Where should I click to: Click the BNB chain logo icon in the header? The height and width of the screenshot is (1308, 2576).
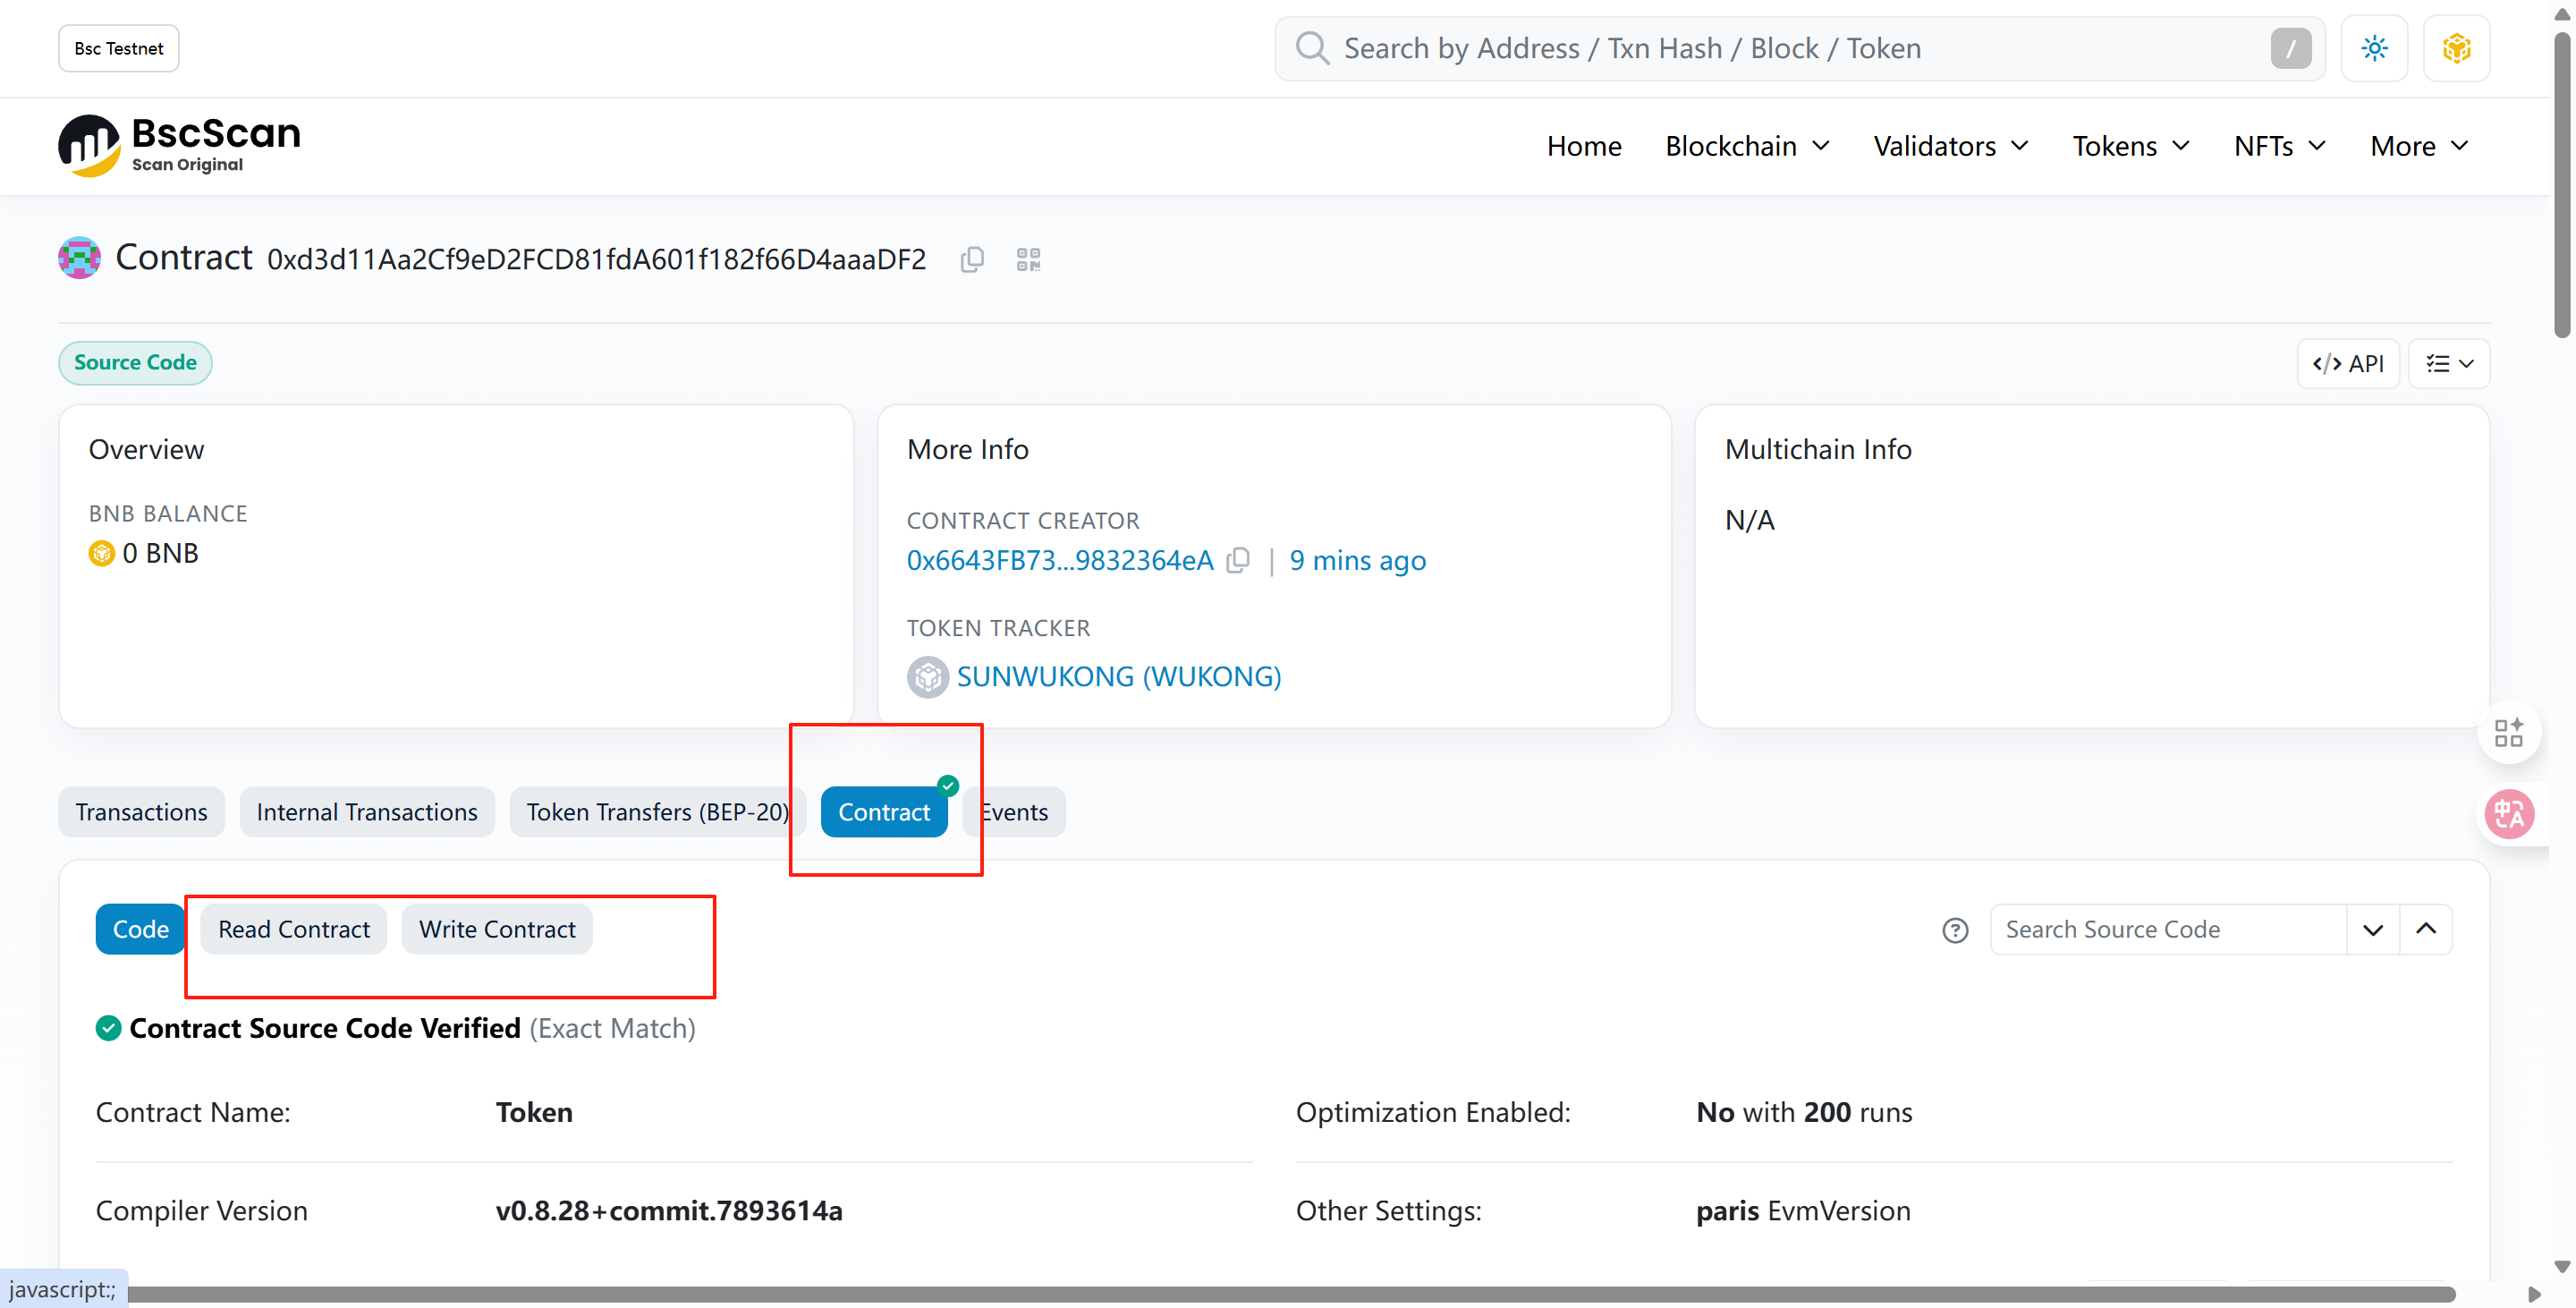pos(2456,48)
